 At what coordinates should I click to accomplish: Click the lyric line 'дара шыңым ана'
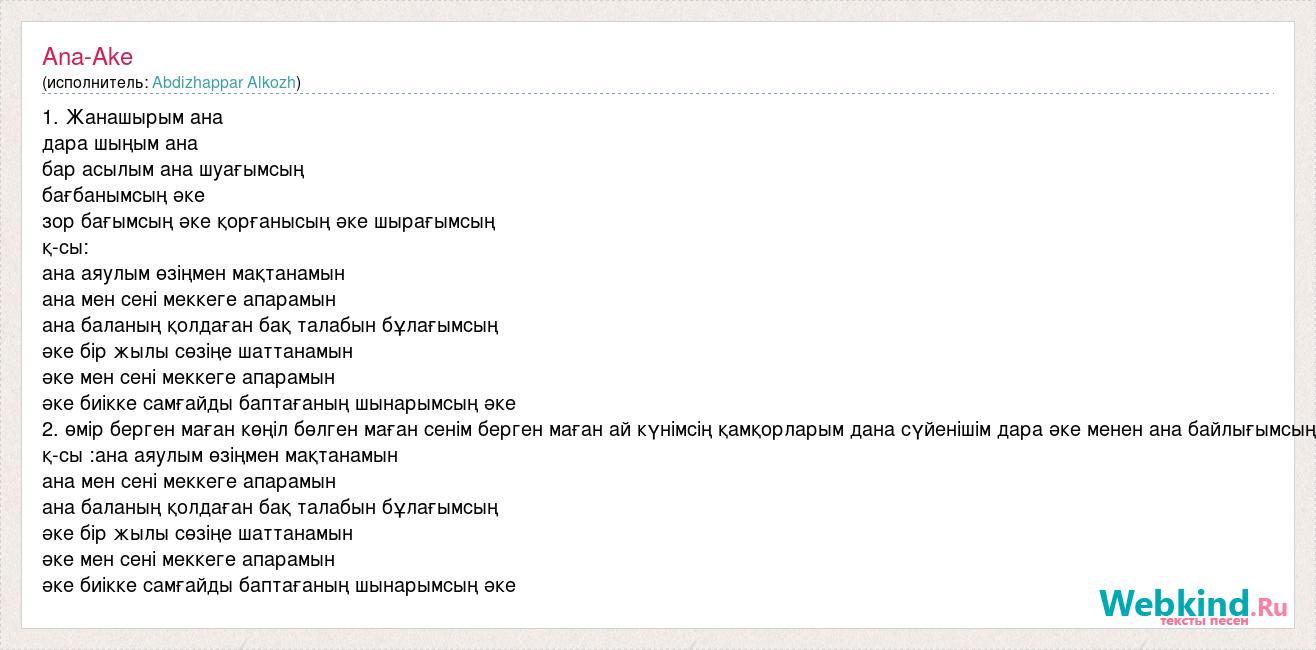pyautogui.click(x=120, y=143)
